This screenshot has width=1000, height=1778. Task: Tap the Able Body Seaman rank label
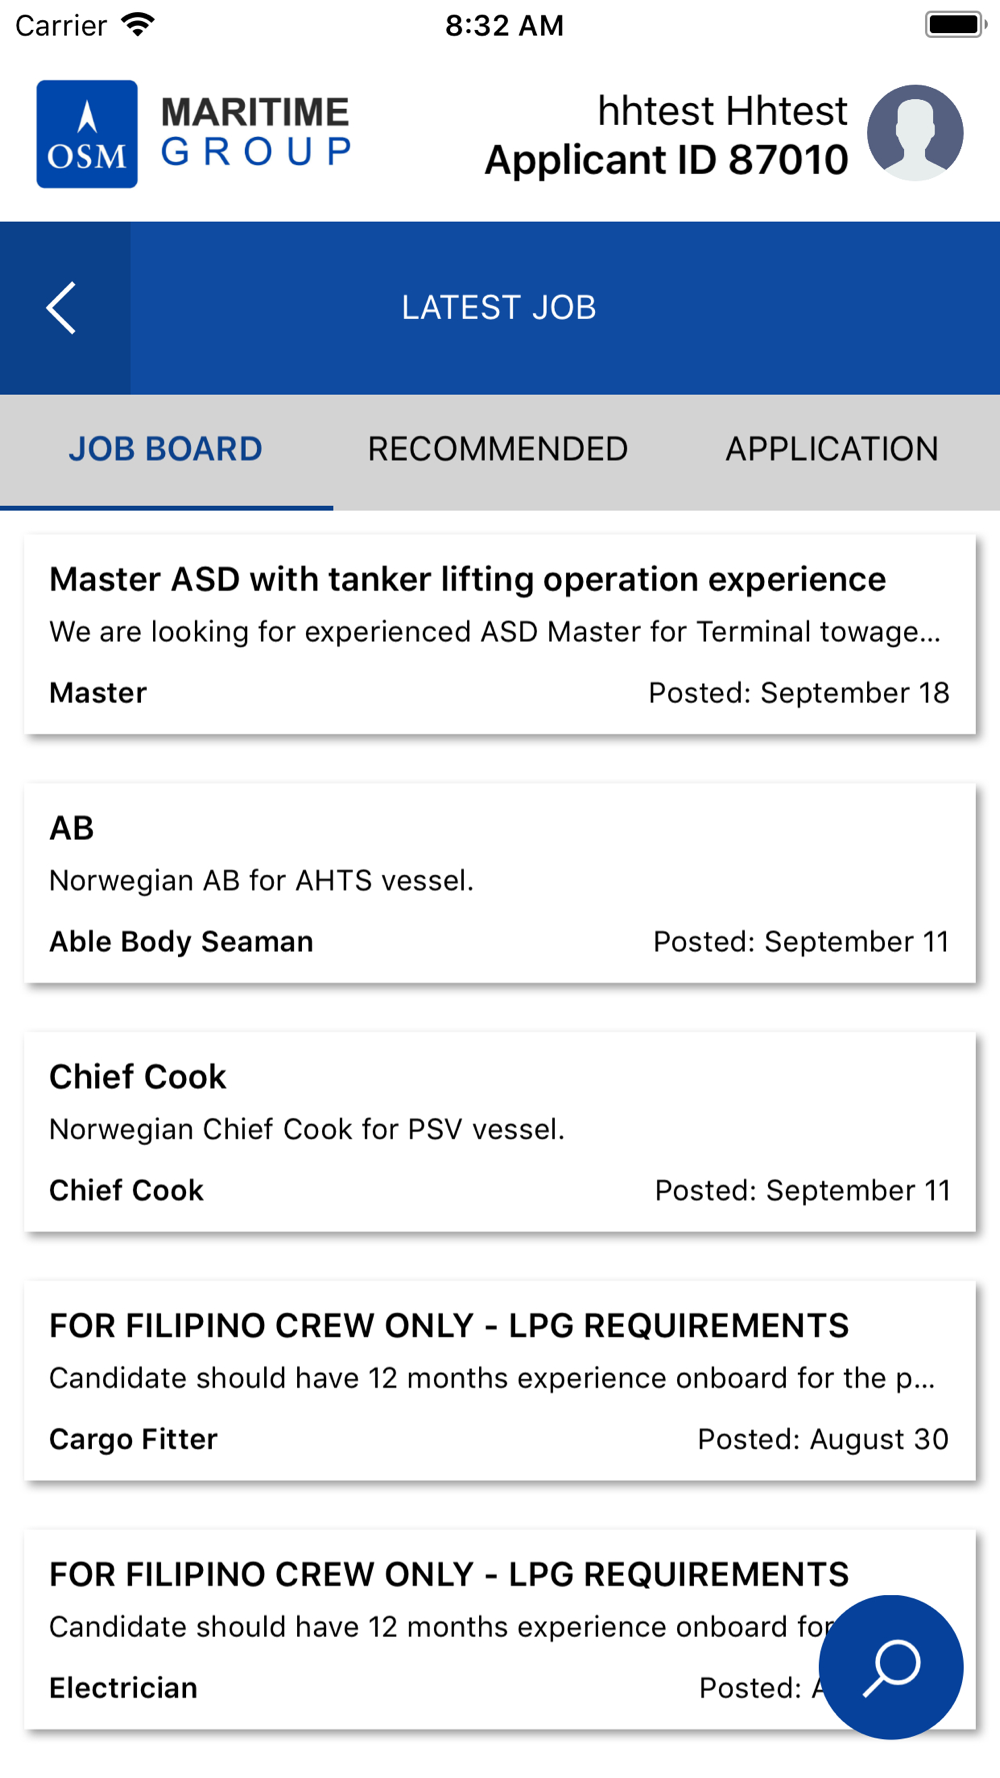[181, 942]
